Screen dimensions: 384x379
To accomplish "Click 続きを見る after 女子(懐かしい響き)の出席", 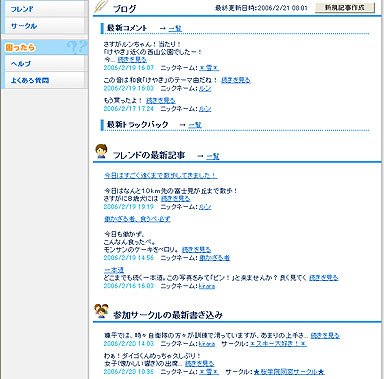I will (199, 364).
